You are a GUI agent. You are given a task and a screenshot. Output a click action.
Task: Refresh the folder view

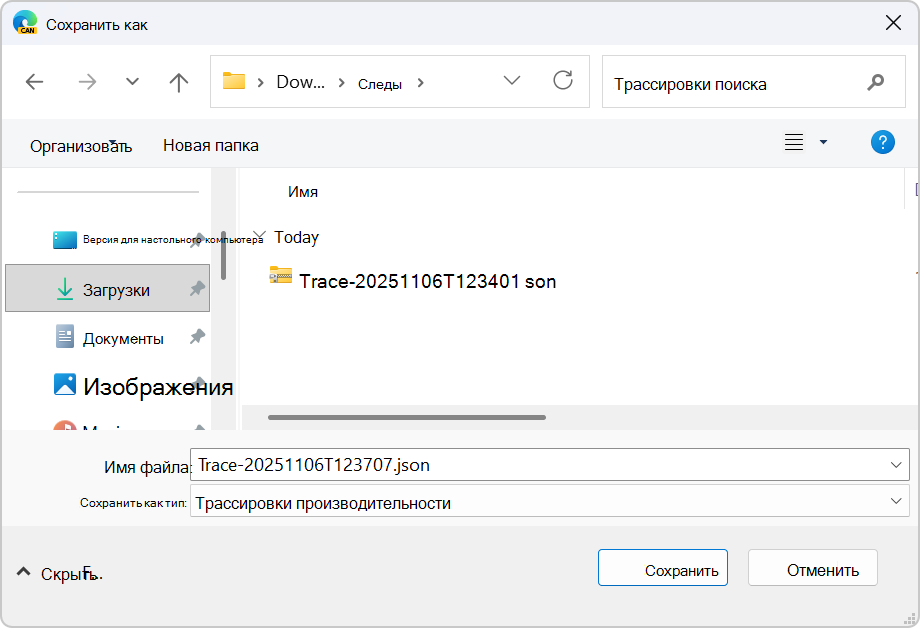[563, 80]
